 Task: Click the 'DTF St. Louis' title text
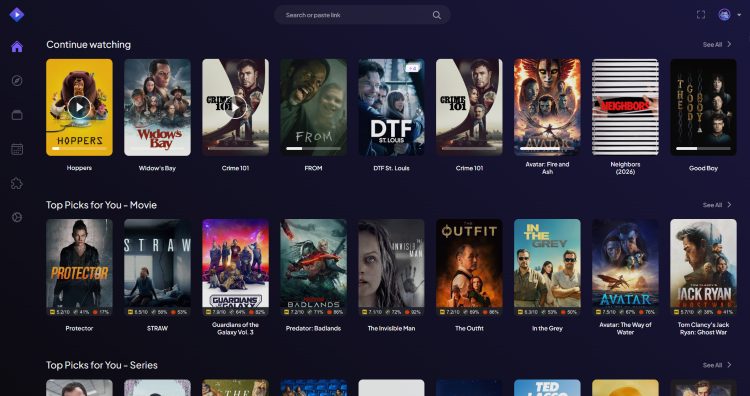tap(391, 168)
